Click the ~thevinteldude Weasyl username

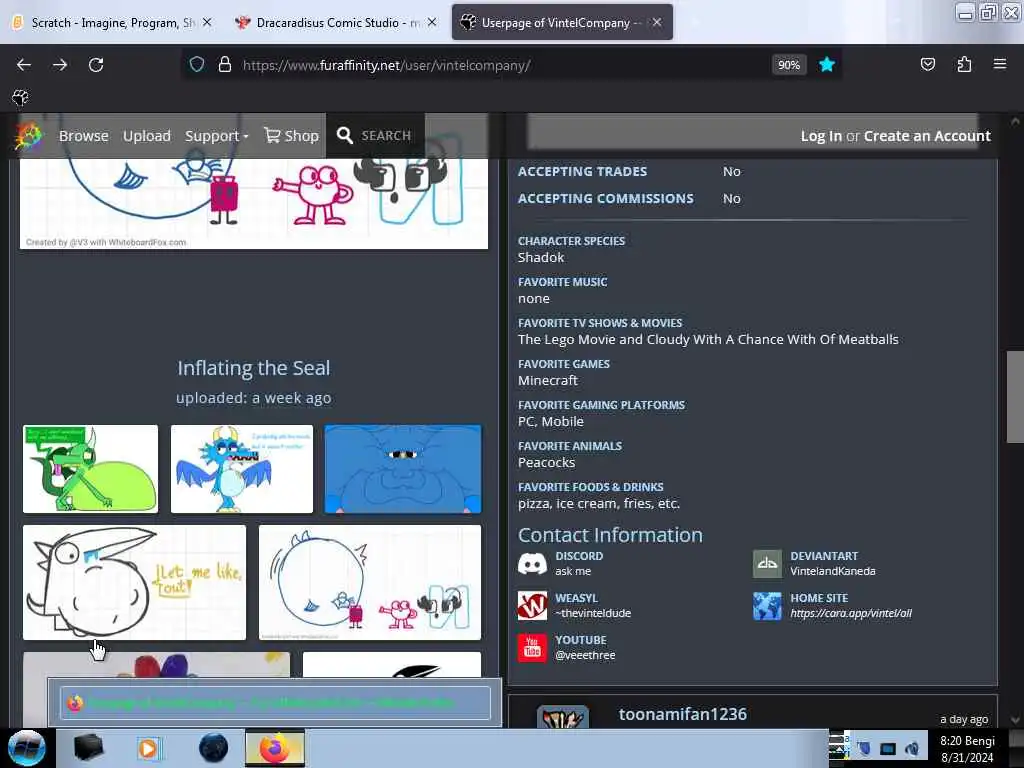[x=593, y=613]
